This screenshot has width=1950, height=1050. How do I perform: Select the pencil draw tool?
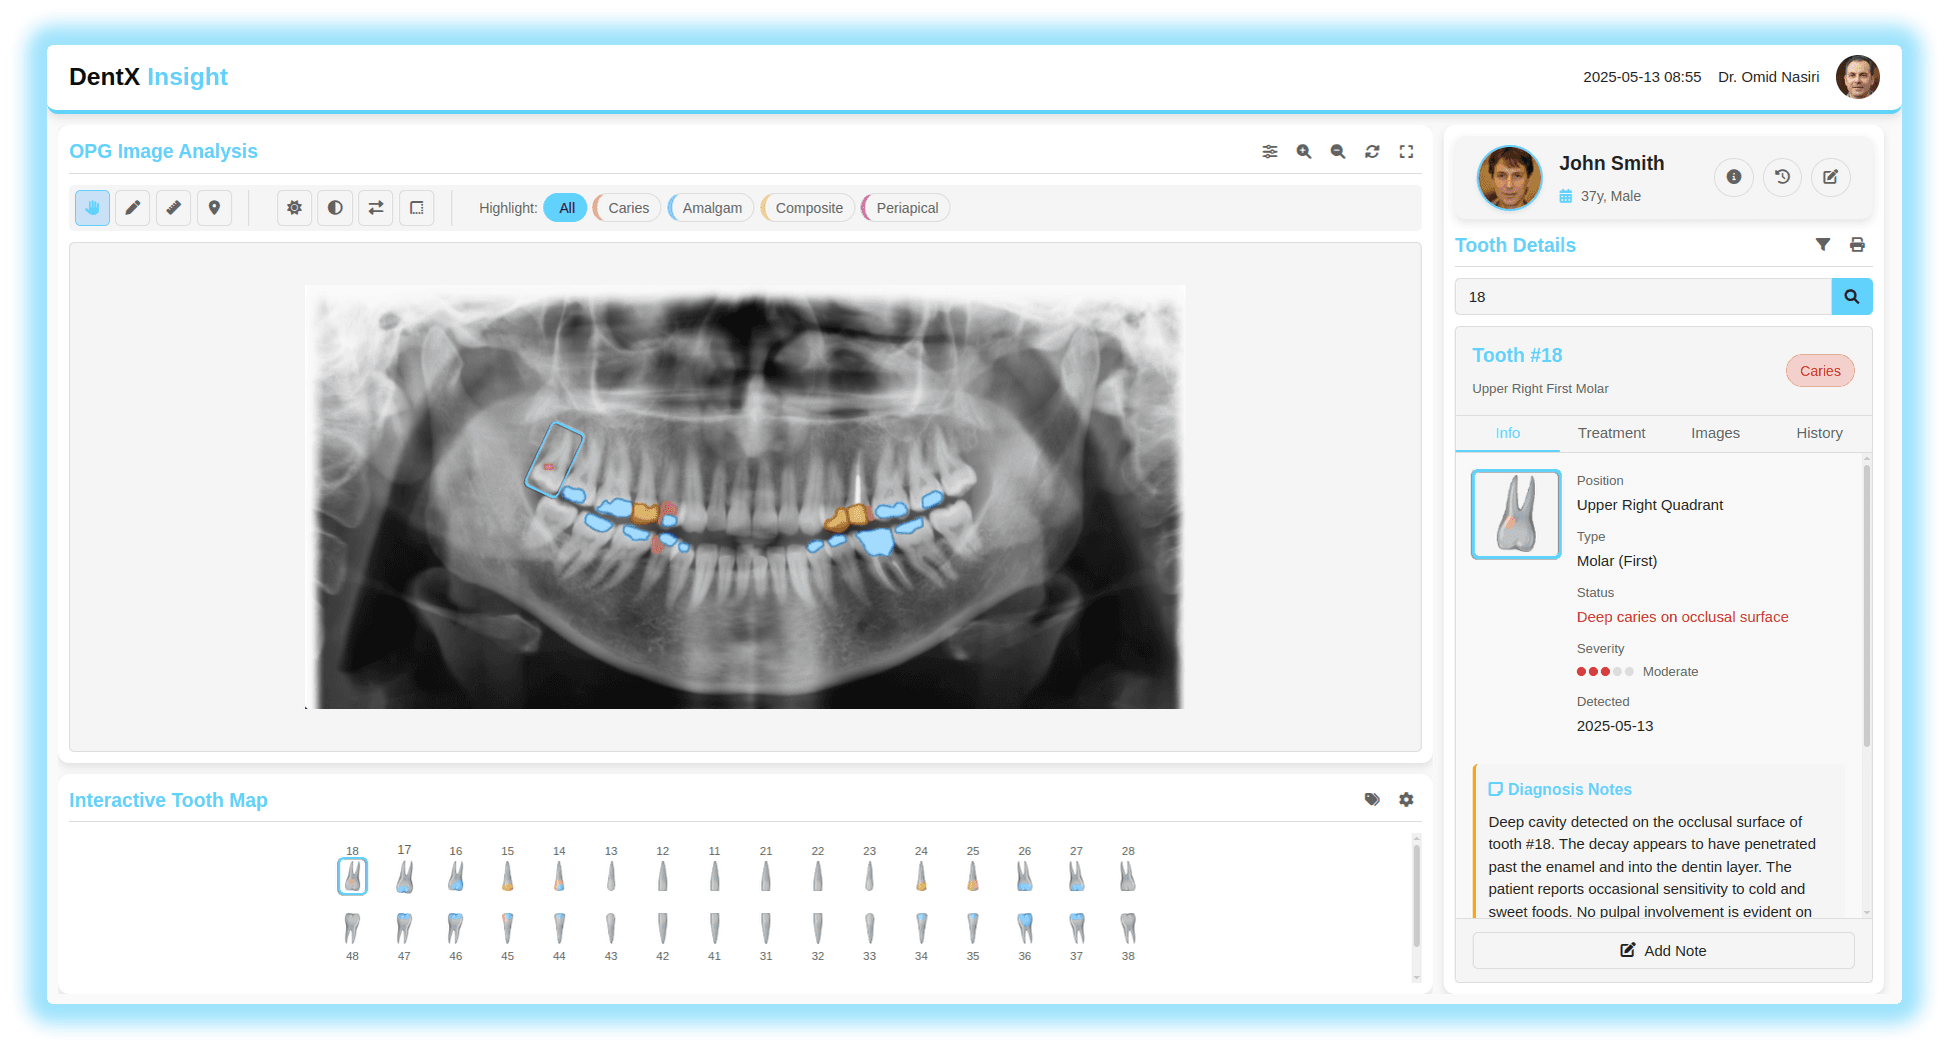133,208
